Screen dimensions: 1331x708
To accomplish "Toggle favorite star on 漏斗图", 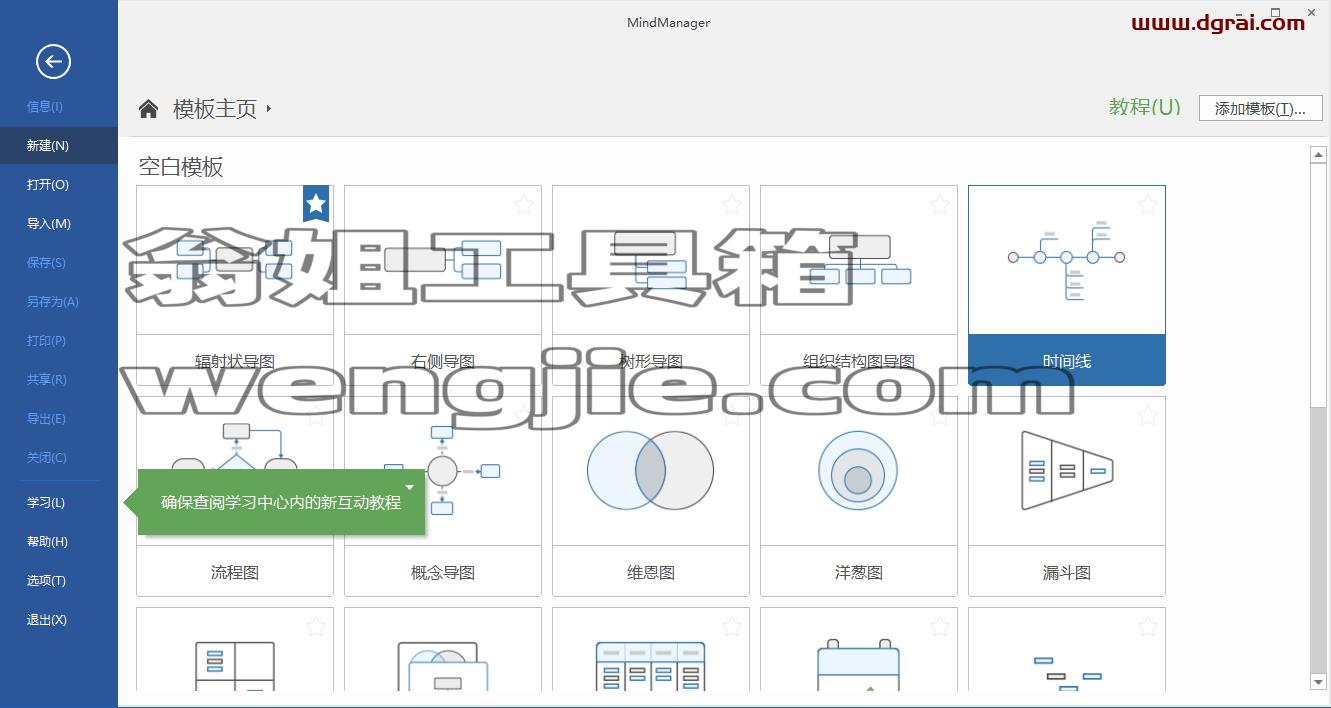I will tap(1148, 416).
